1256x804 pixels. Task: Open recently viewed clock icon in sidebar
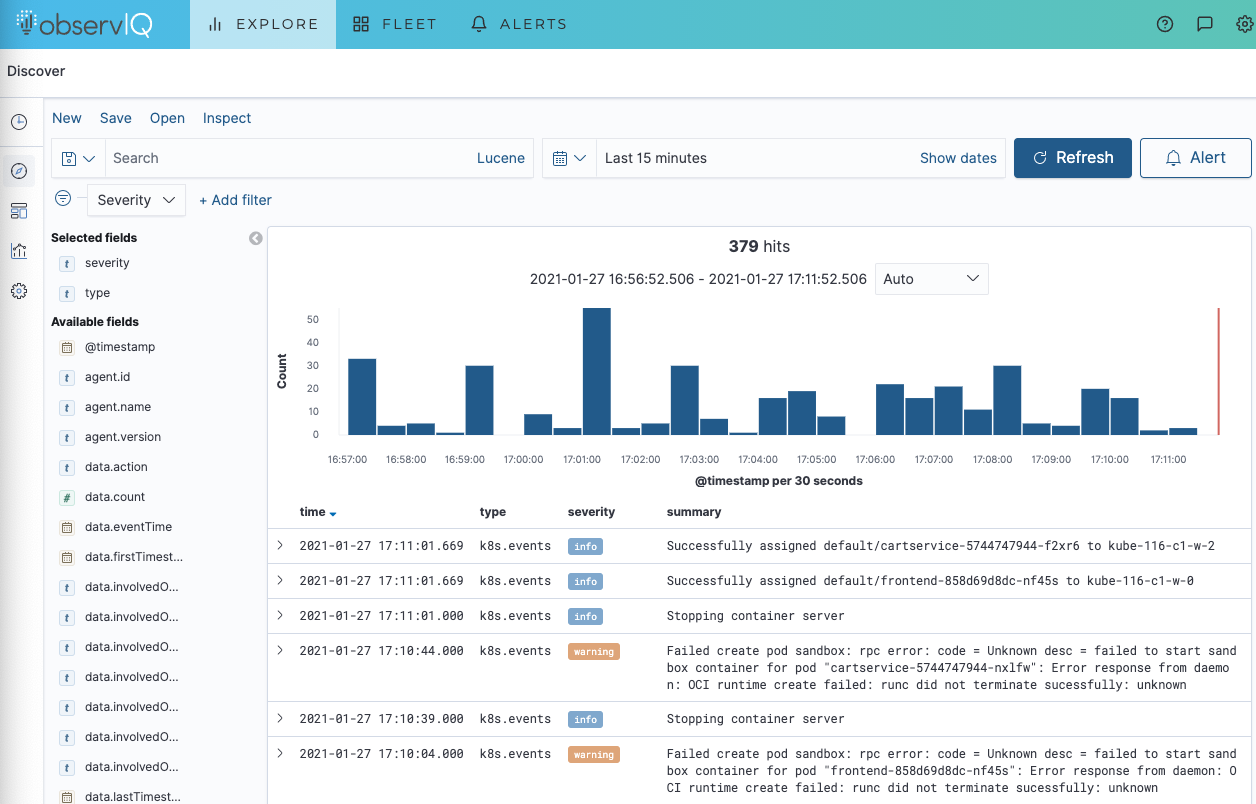pos(19,122)
